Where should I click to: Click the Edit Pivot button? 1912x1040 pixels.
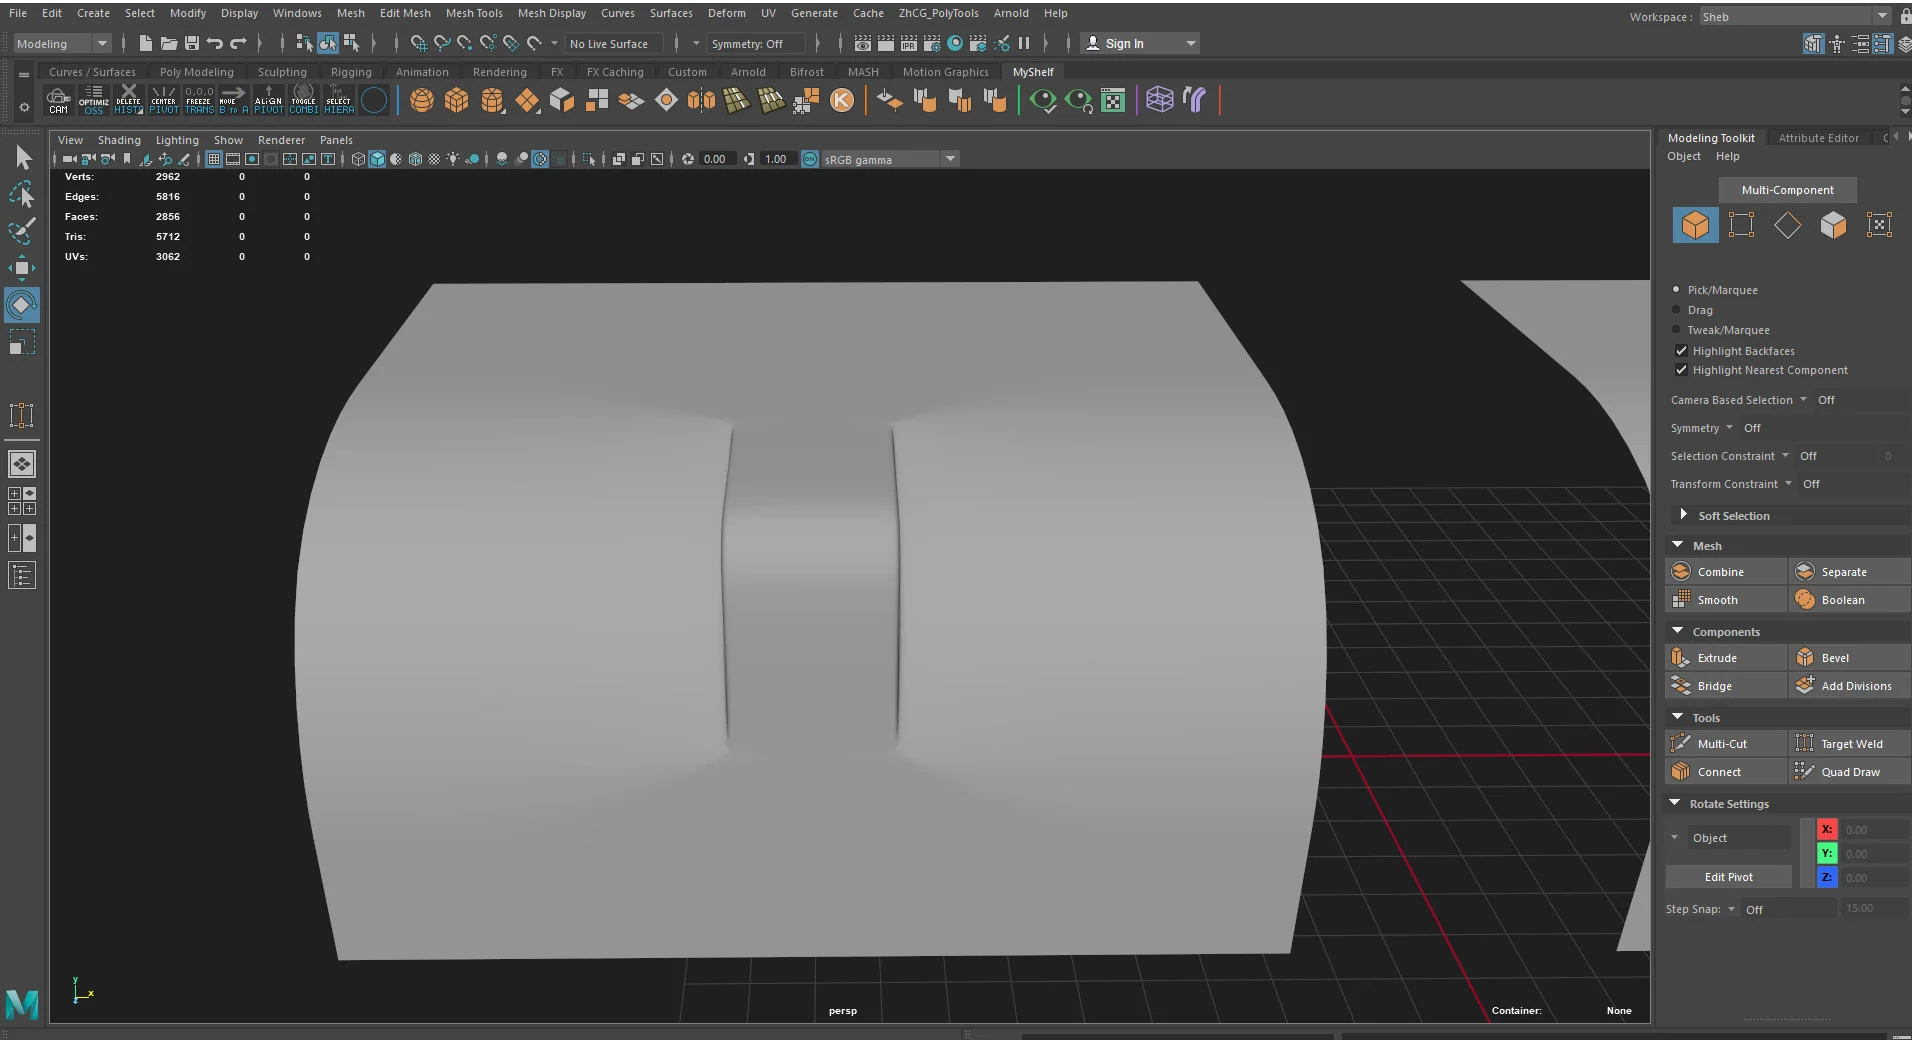click(1728, 877)
